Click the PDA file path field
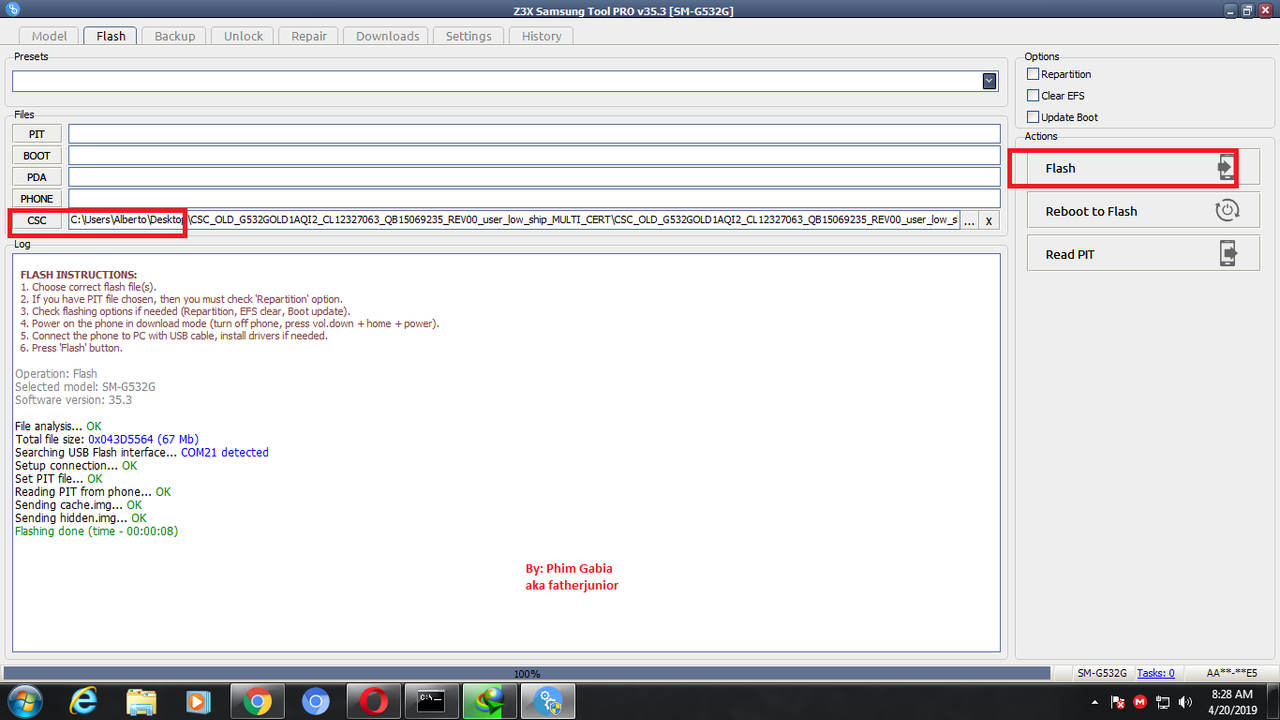Viewport: 1280px width, 720px height. [x=534, y=177]
